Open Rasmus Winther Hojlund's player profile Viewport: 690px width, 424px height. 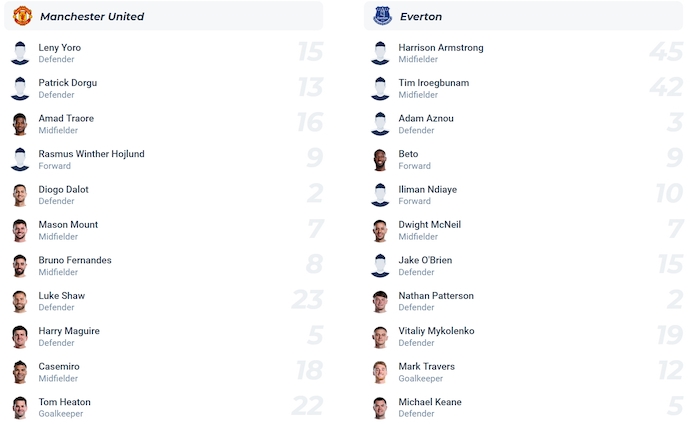[x=91, y=154]
